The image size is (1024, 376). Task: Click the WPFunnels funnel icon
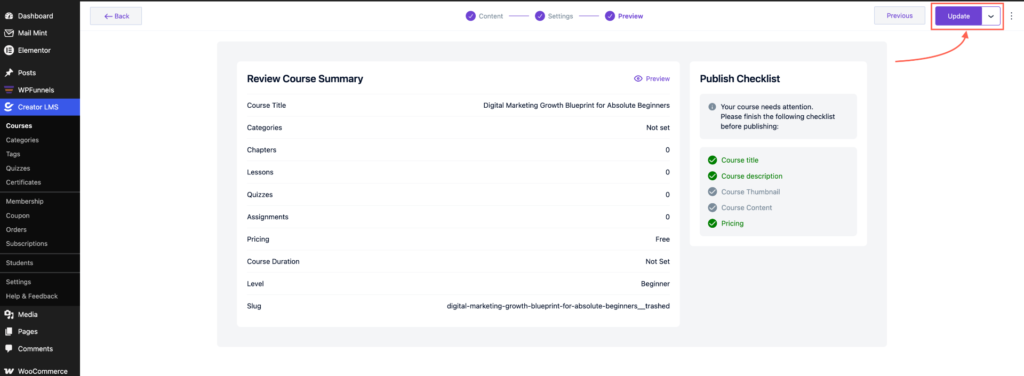(9, 89)
